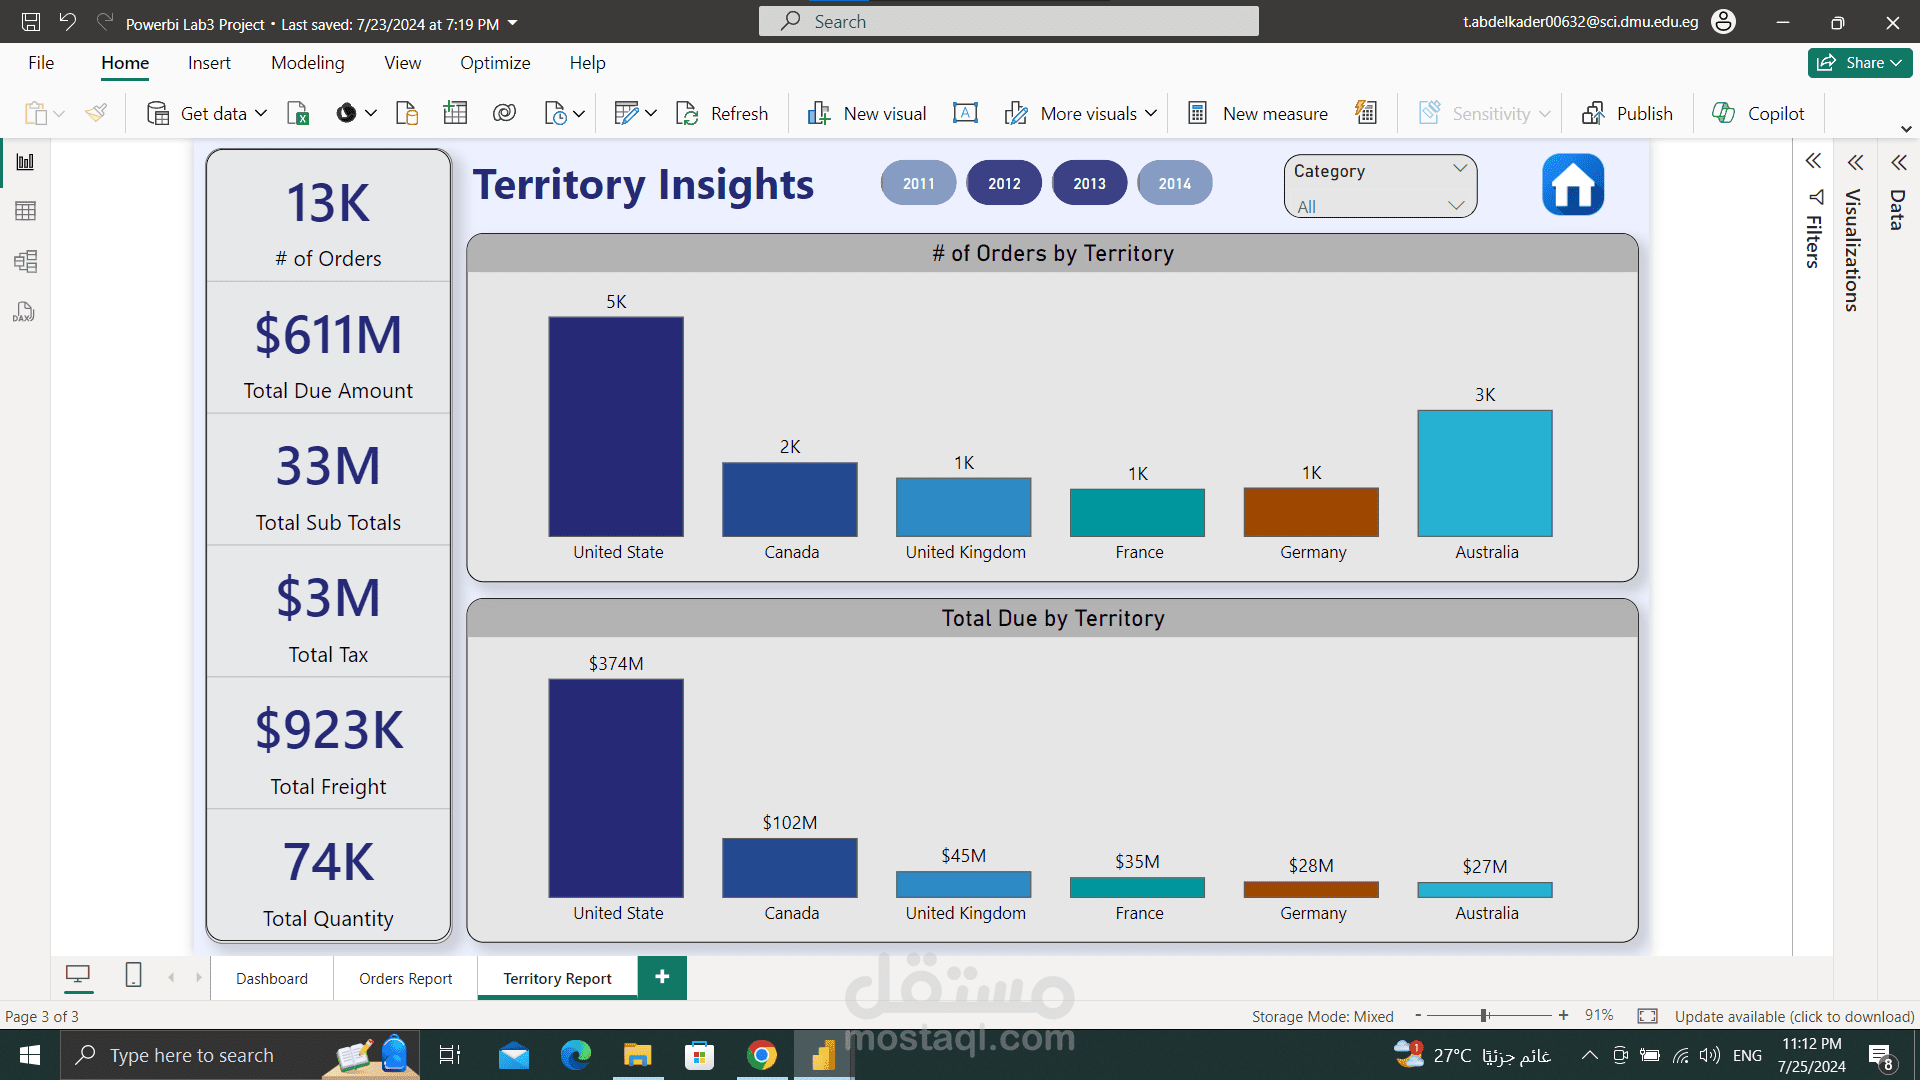The width and height of the screenshot is (1920, 1080).
Task: Open the Report view icon in sidebar
Action: coord(25,162)
